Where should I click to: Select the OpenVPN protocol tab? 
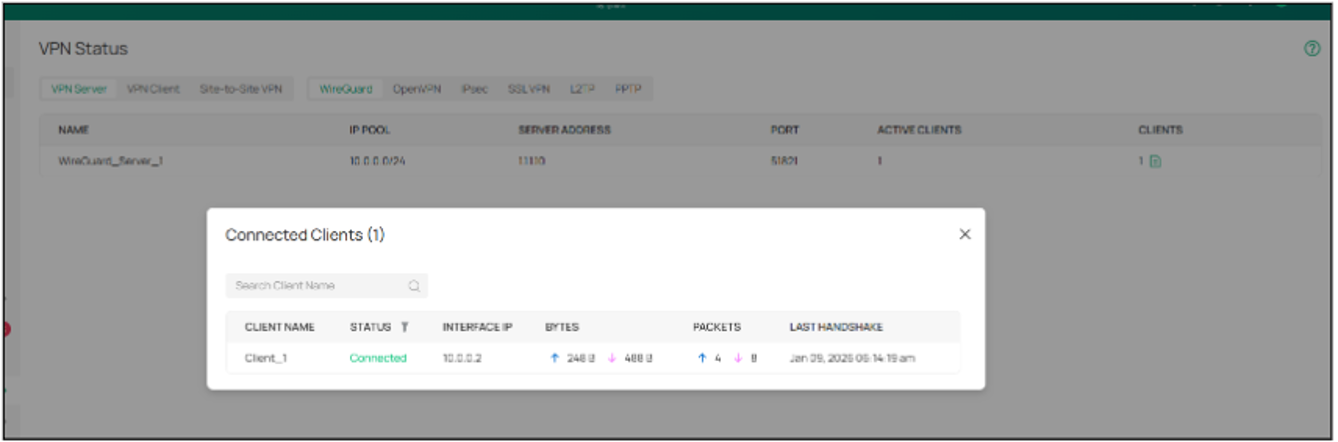[417, 89]
